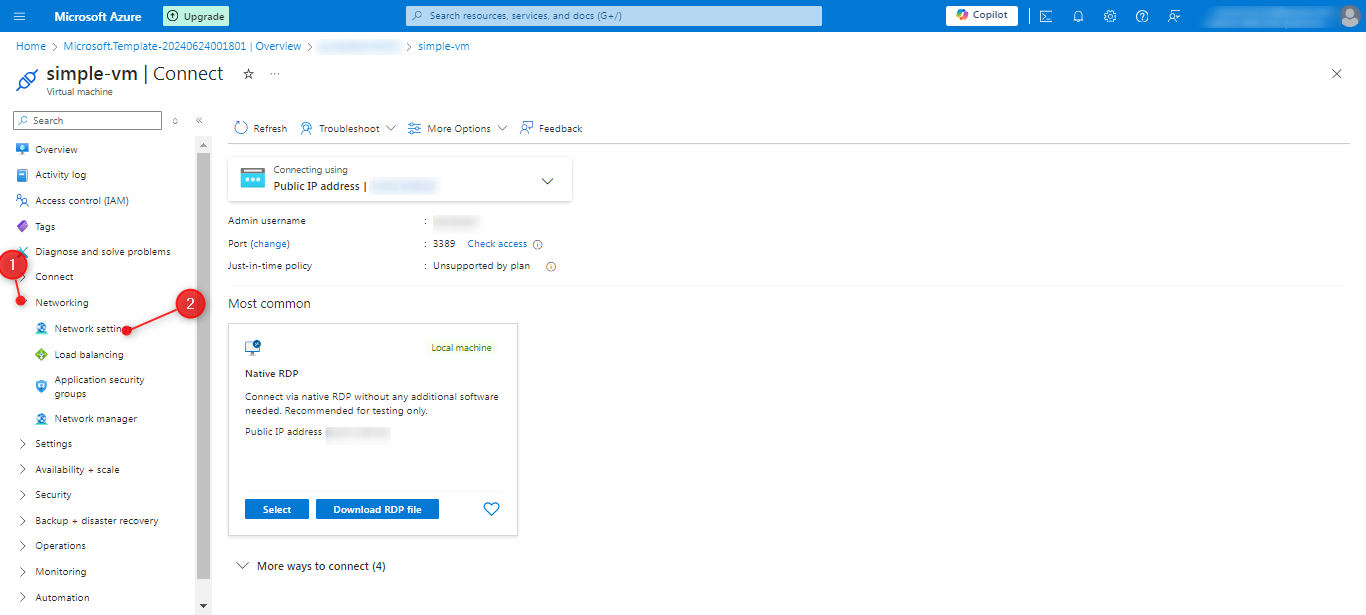
Task: Click the Refresh toolbar icon
Action: tap(241, 128)
